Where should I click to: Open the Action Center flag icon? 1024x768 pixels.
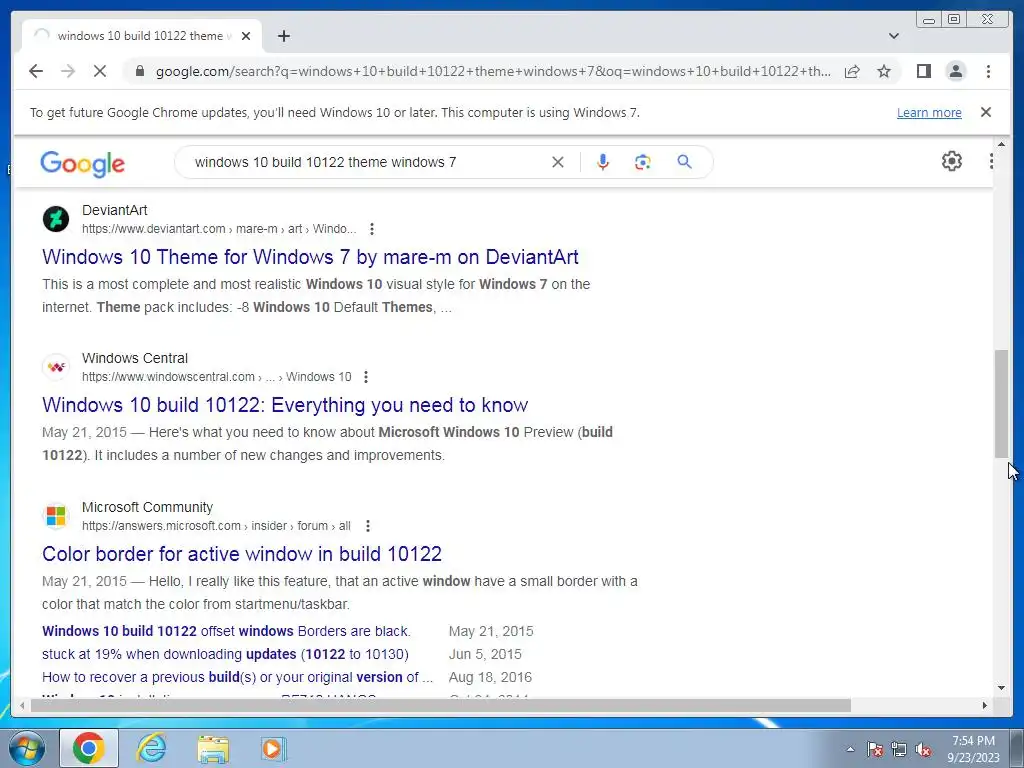point(874,750)
